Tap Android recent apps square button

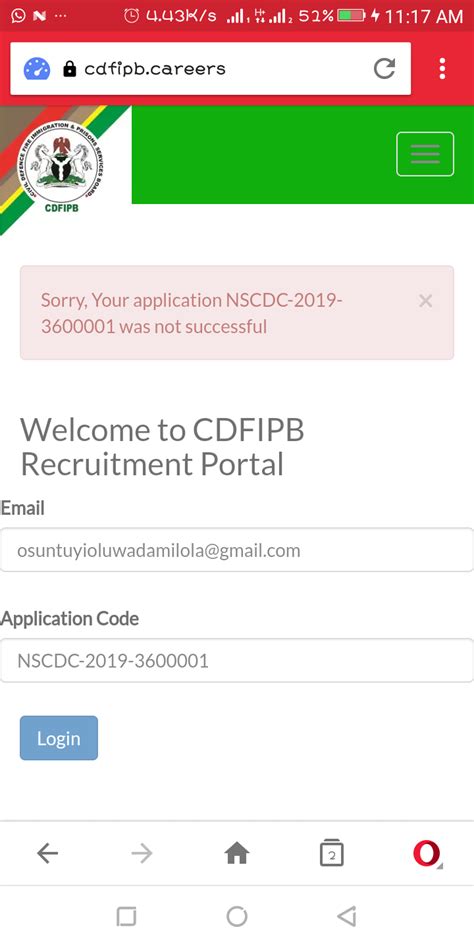click(126, 917)
